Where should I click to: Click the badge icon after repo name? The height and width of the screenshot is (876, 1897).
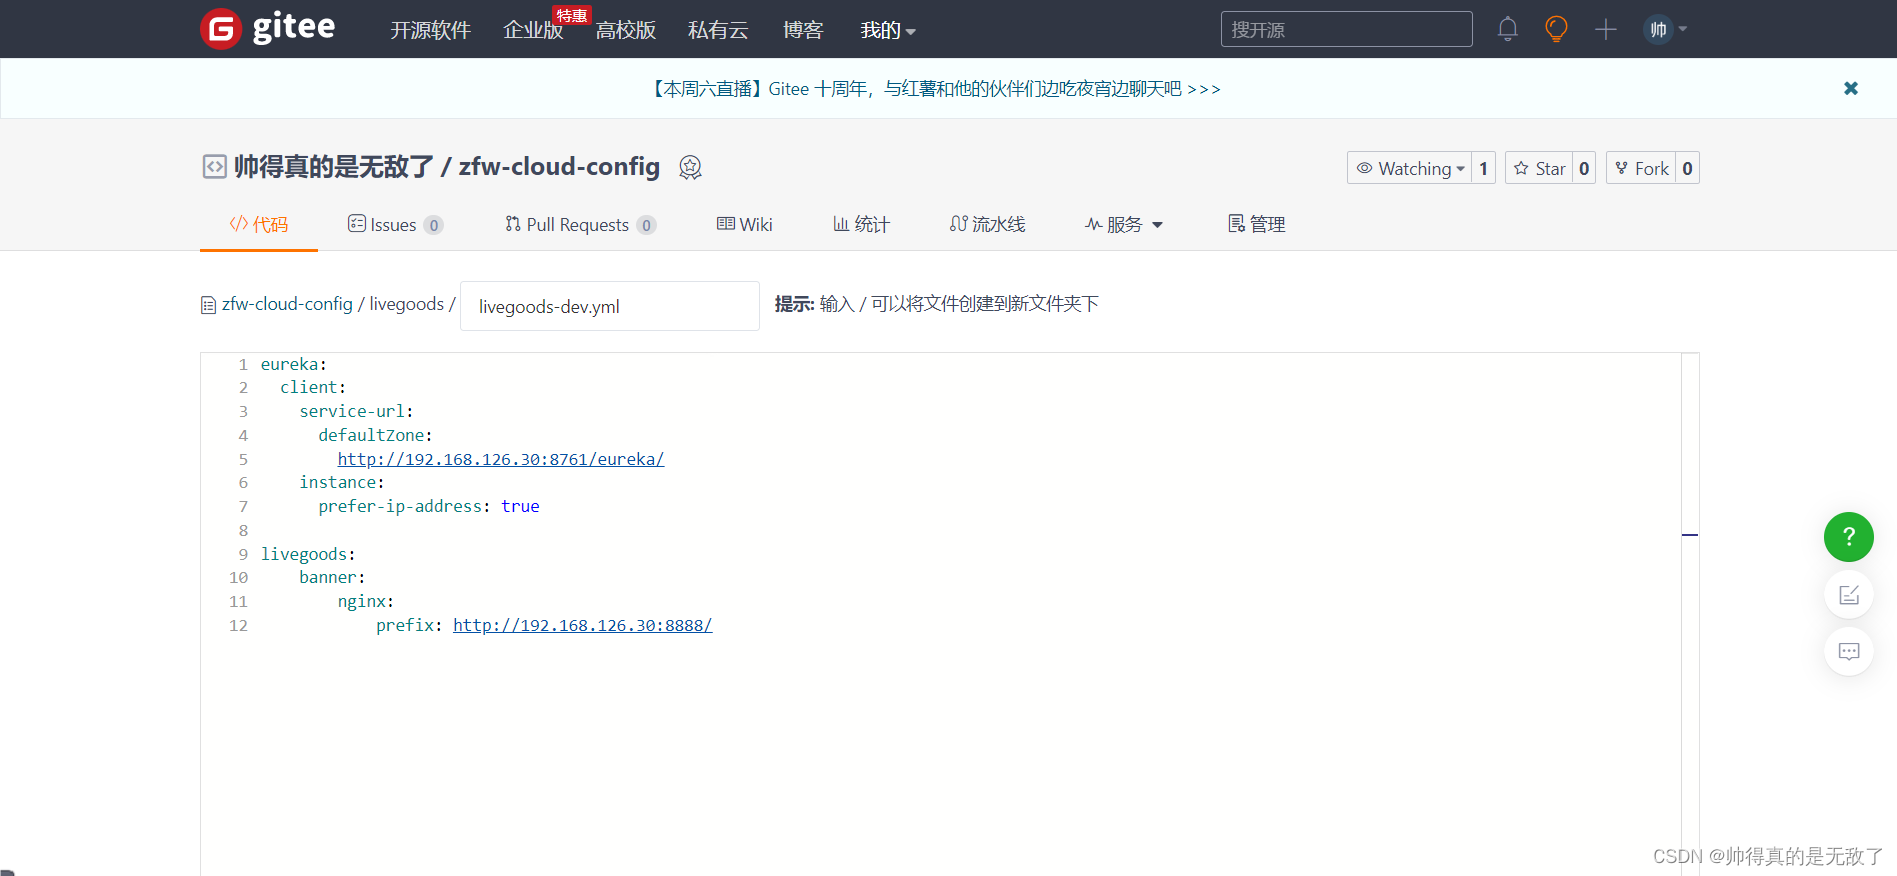[x=690, y=167]
